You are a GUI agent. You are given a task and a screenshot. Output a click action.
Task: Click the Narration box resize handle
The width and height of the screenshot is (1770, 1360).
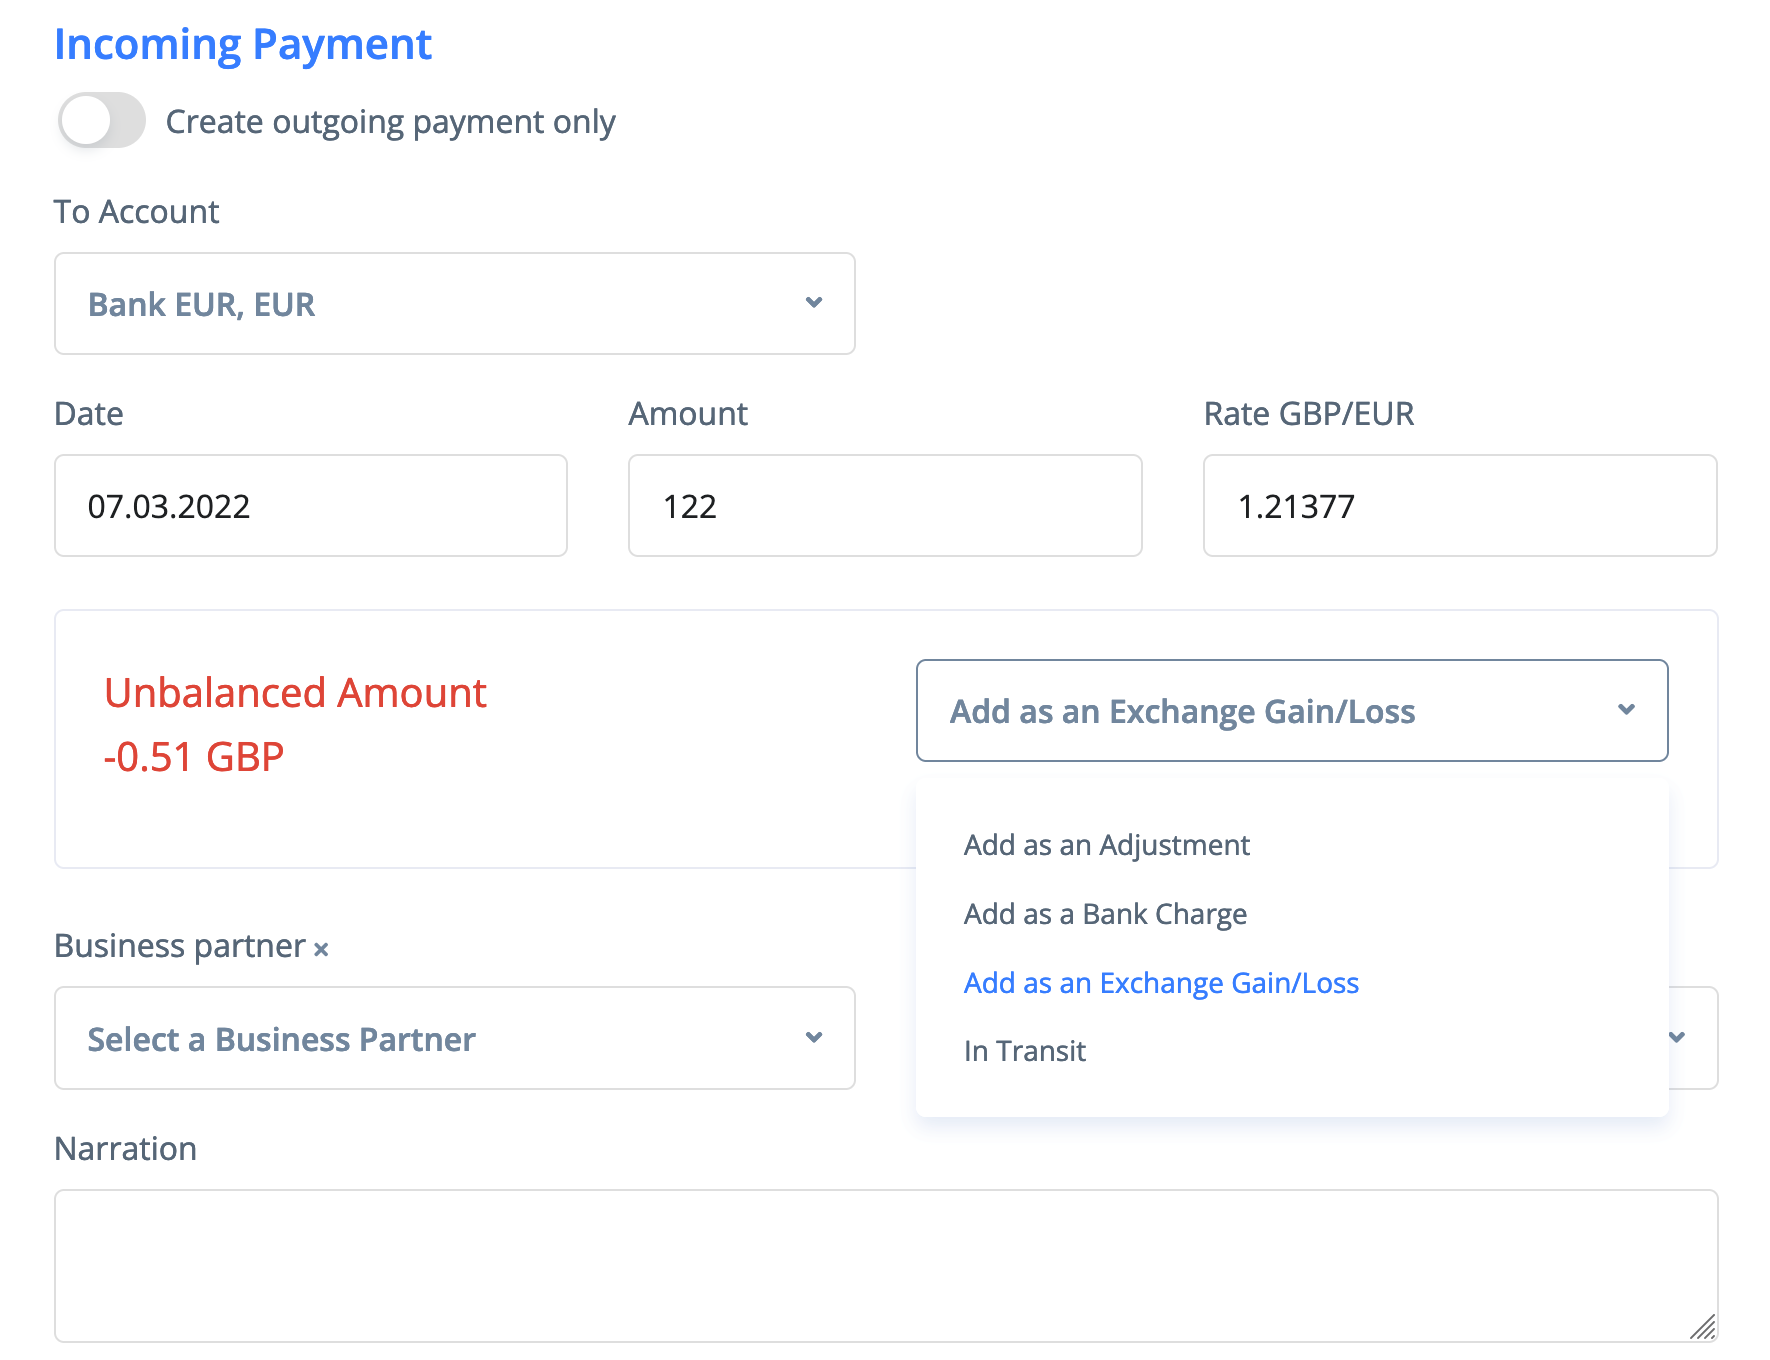(x=1702, y=1327)
